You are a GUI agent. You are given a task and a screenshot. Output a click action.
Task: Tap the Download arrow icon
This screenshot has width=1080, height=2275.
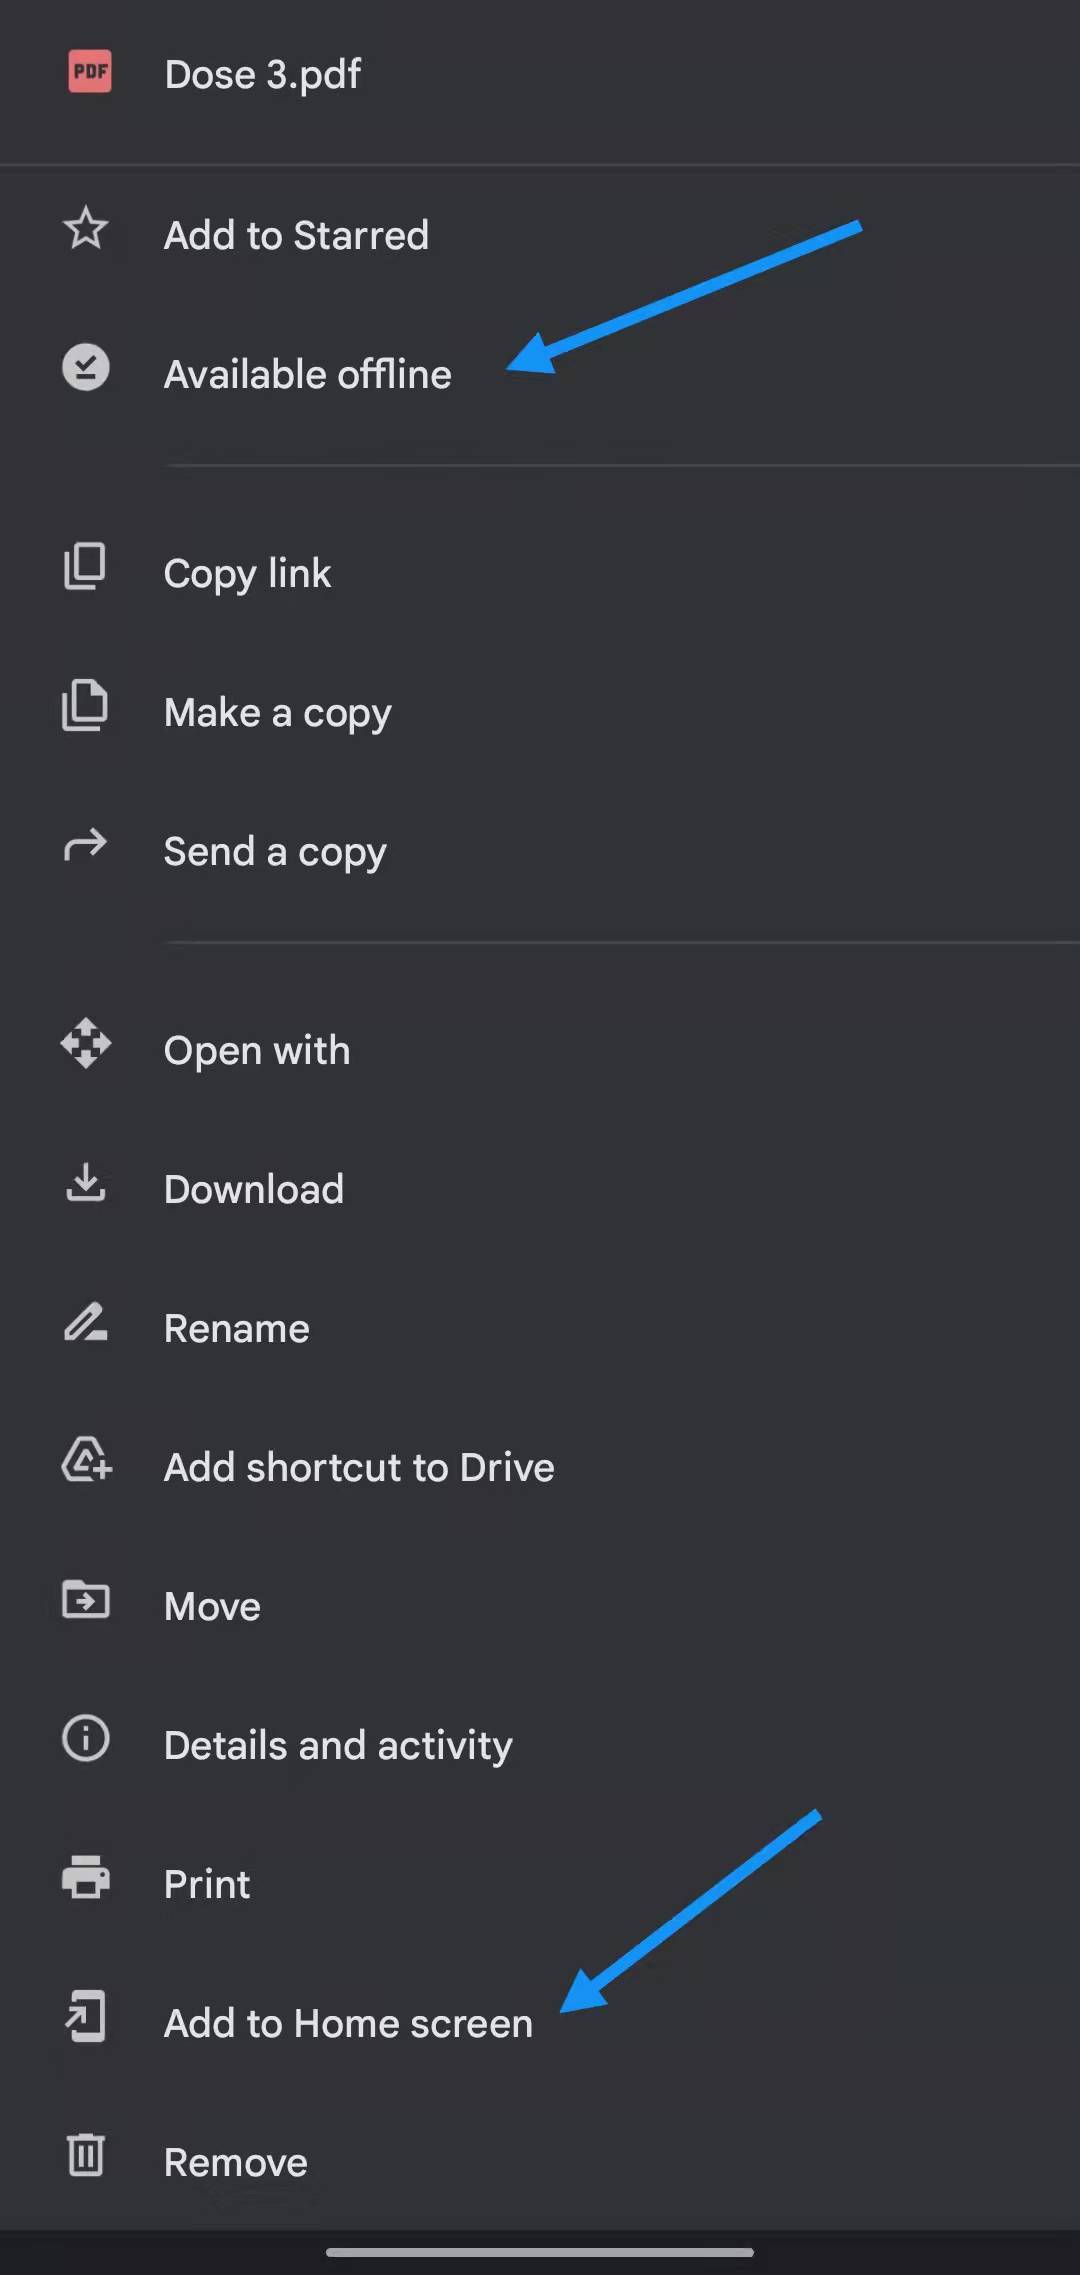click(86, 1182)
